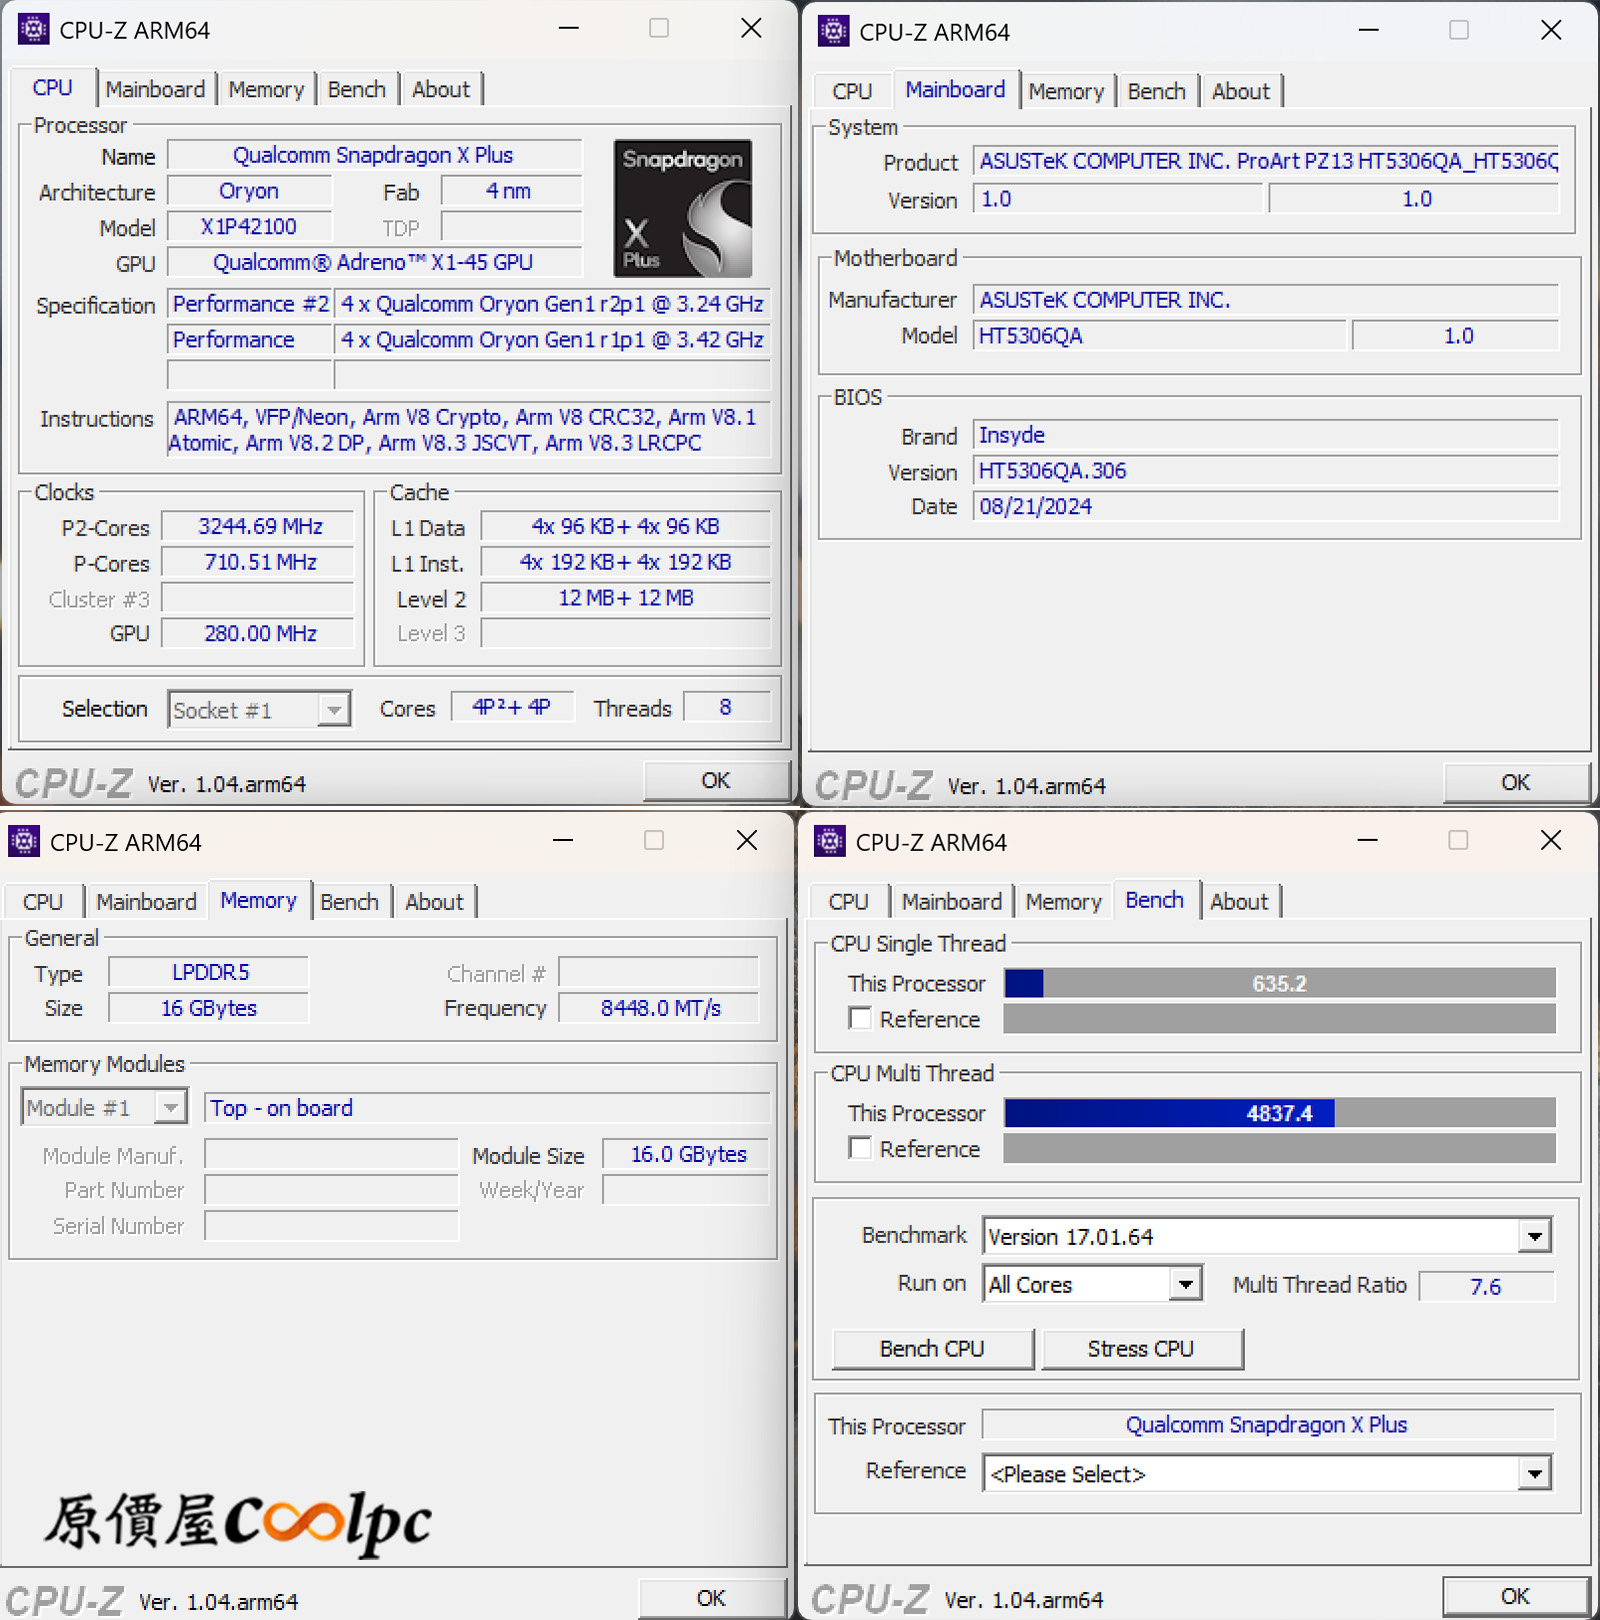The width and height of the screenshot is (1600, 1620).
Task: Click the Model value X1P42100
Action: point(249,227)
